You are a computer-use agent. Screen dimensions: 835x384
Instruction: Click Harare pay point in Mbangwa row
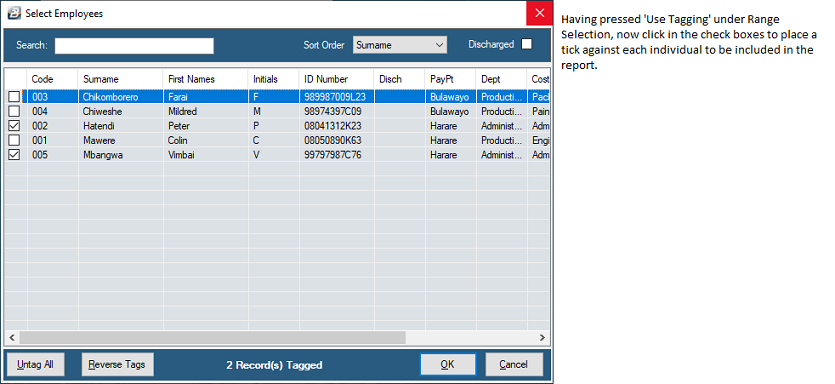(x=443, y=154)
